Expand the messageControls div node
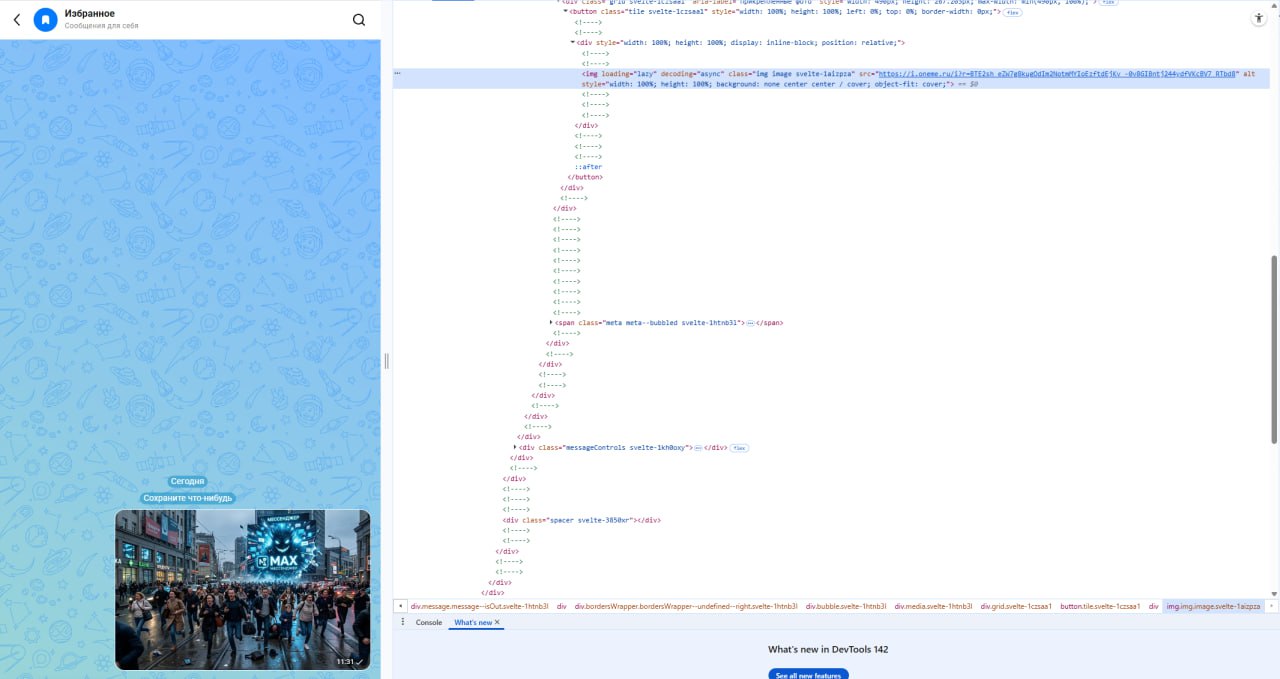The image size is (1280, 679). (515, 447)
